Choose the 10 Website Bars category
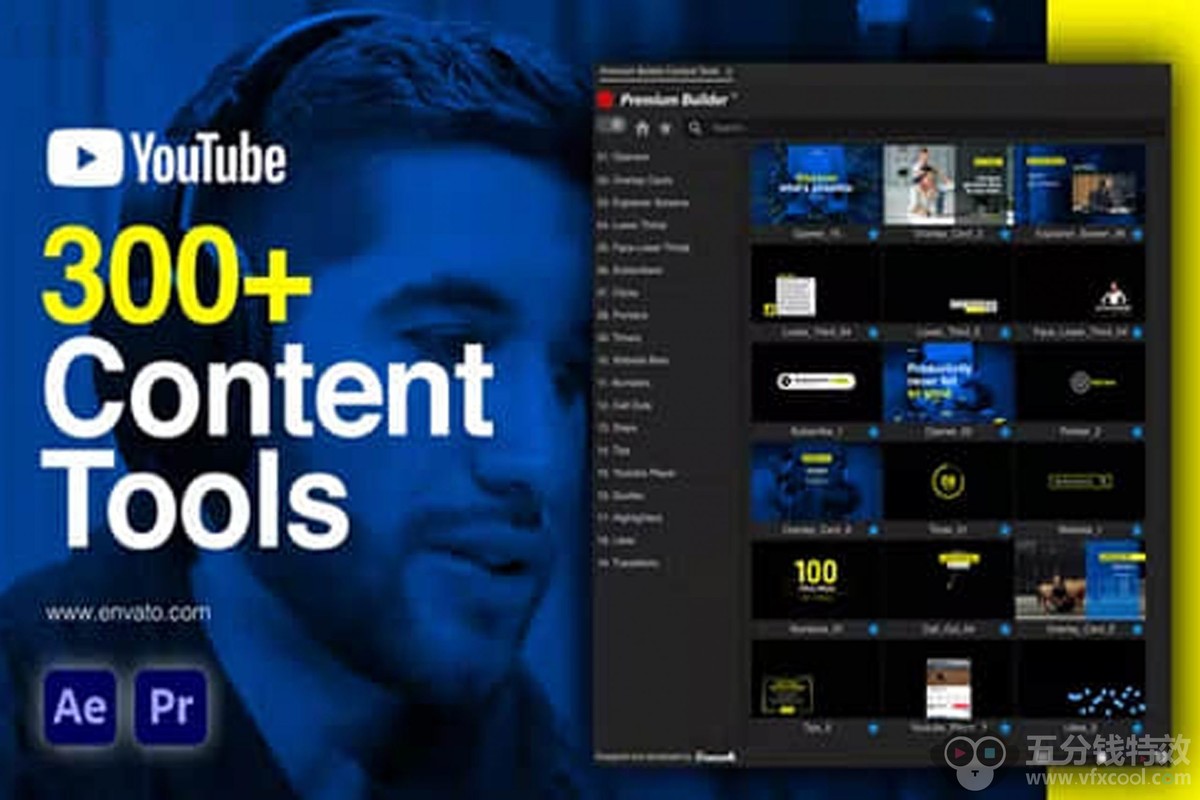Viewport: 1200px width, 800px height. pos(633,360)
